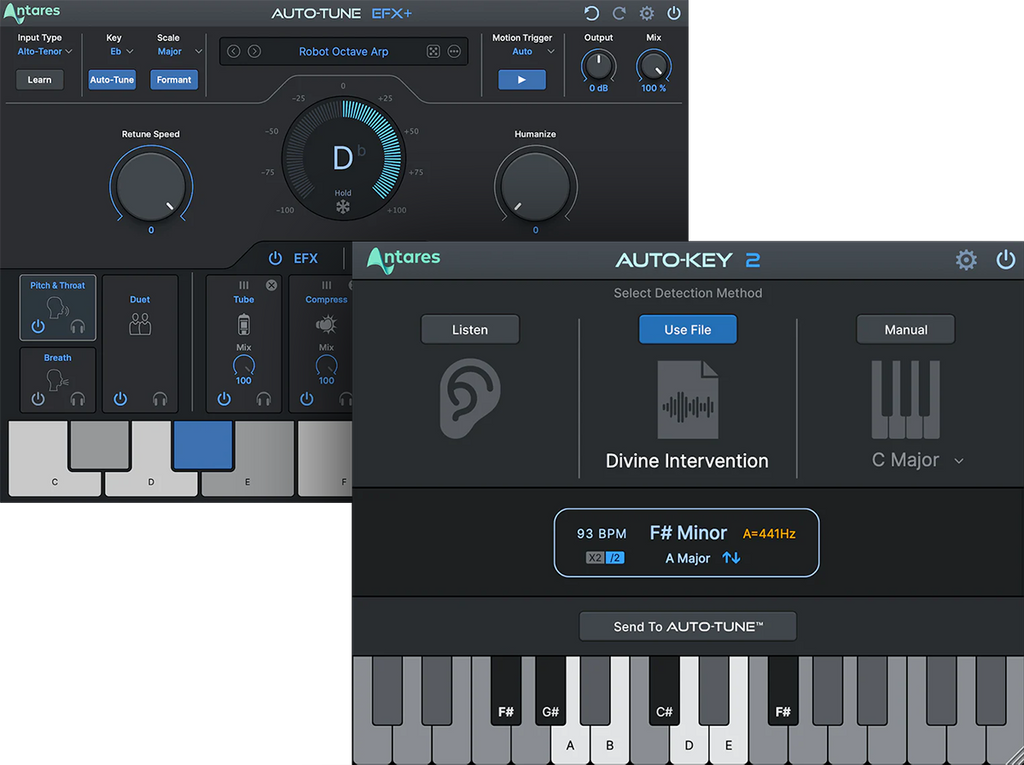Click the Tube effect vacuum tube icon
Viewport: 1024px width, 765px height.
(x=244, y=324)
